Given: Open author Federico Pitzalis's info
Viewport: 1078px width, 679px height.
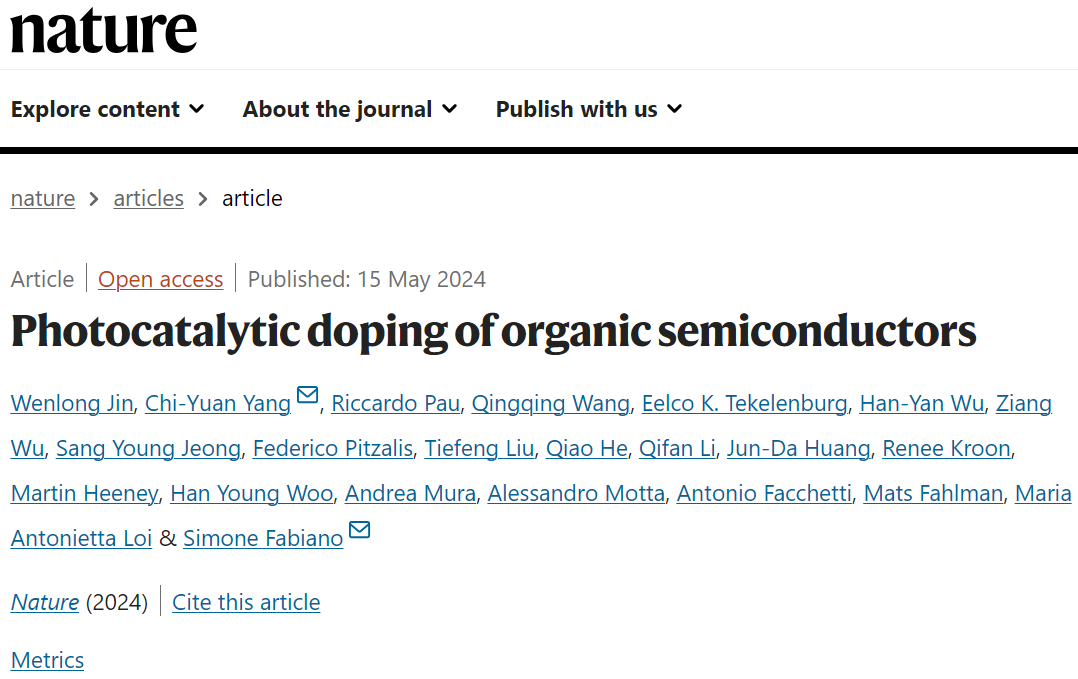Looking at the screenshot, I should (333, 448).
